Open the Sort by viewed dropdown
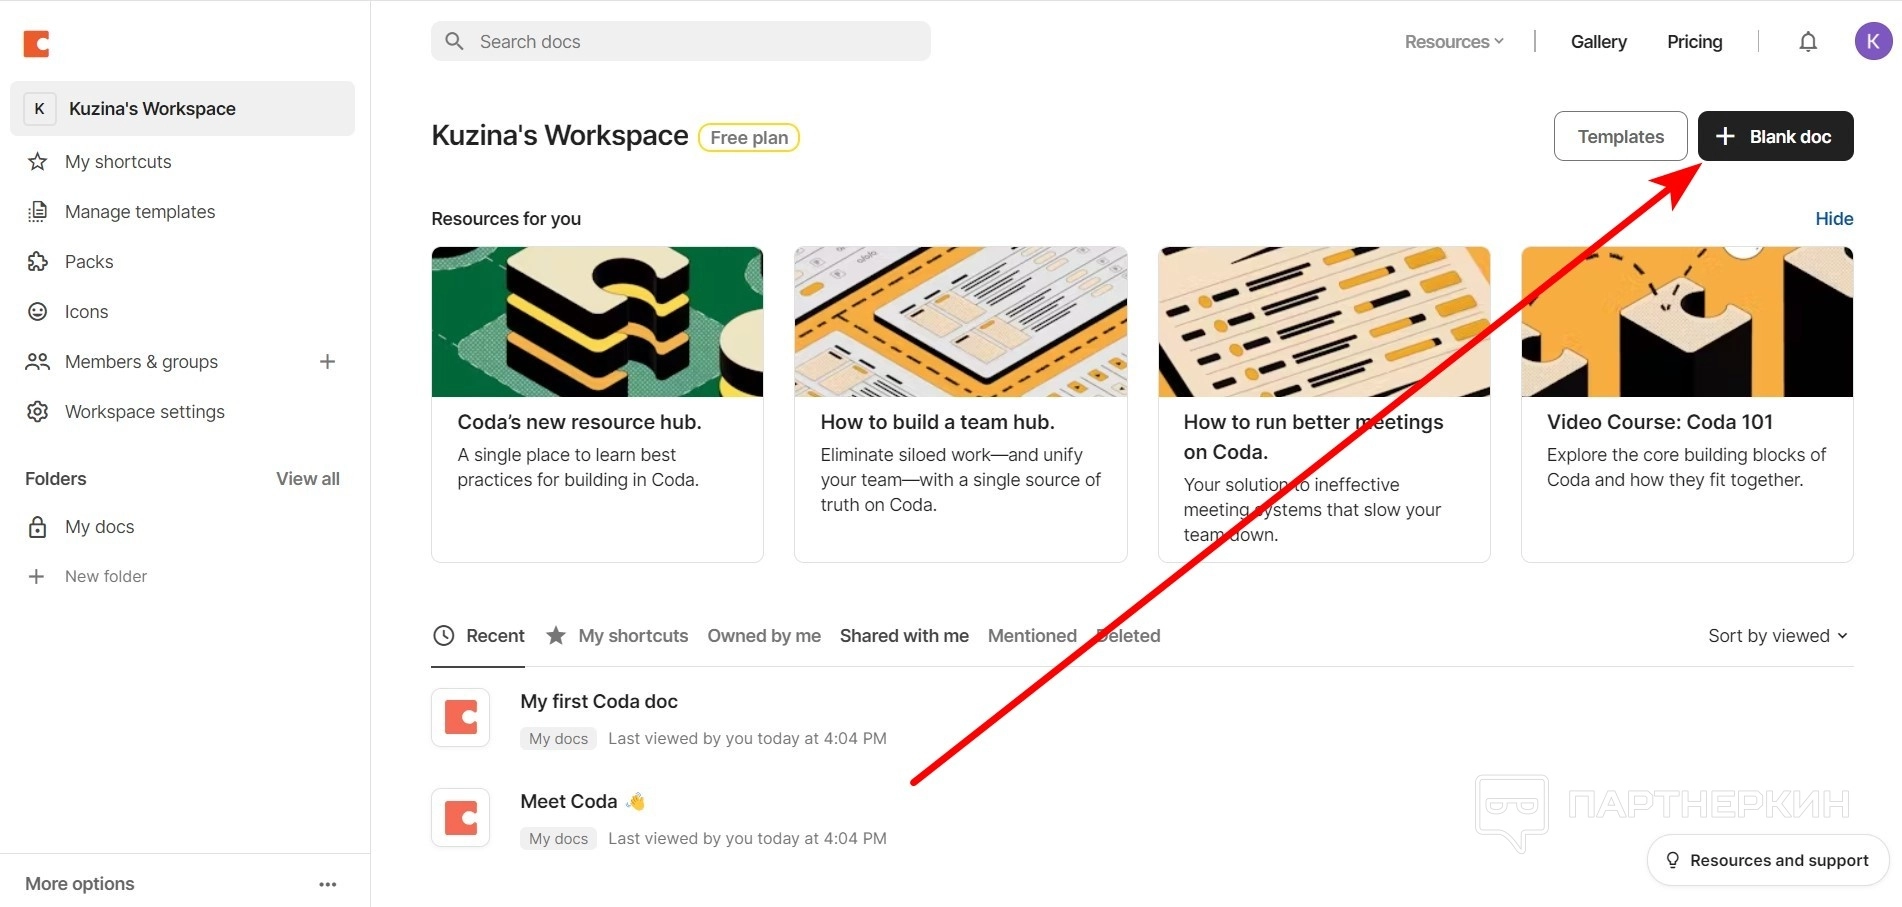This screenshot has height=907, width=1902. coord(1777,636)
